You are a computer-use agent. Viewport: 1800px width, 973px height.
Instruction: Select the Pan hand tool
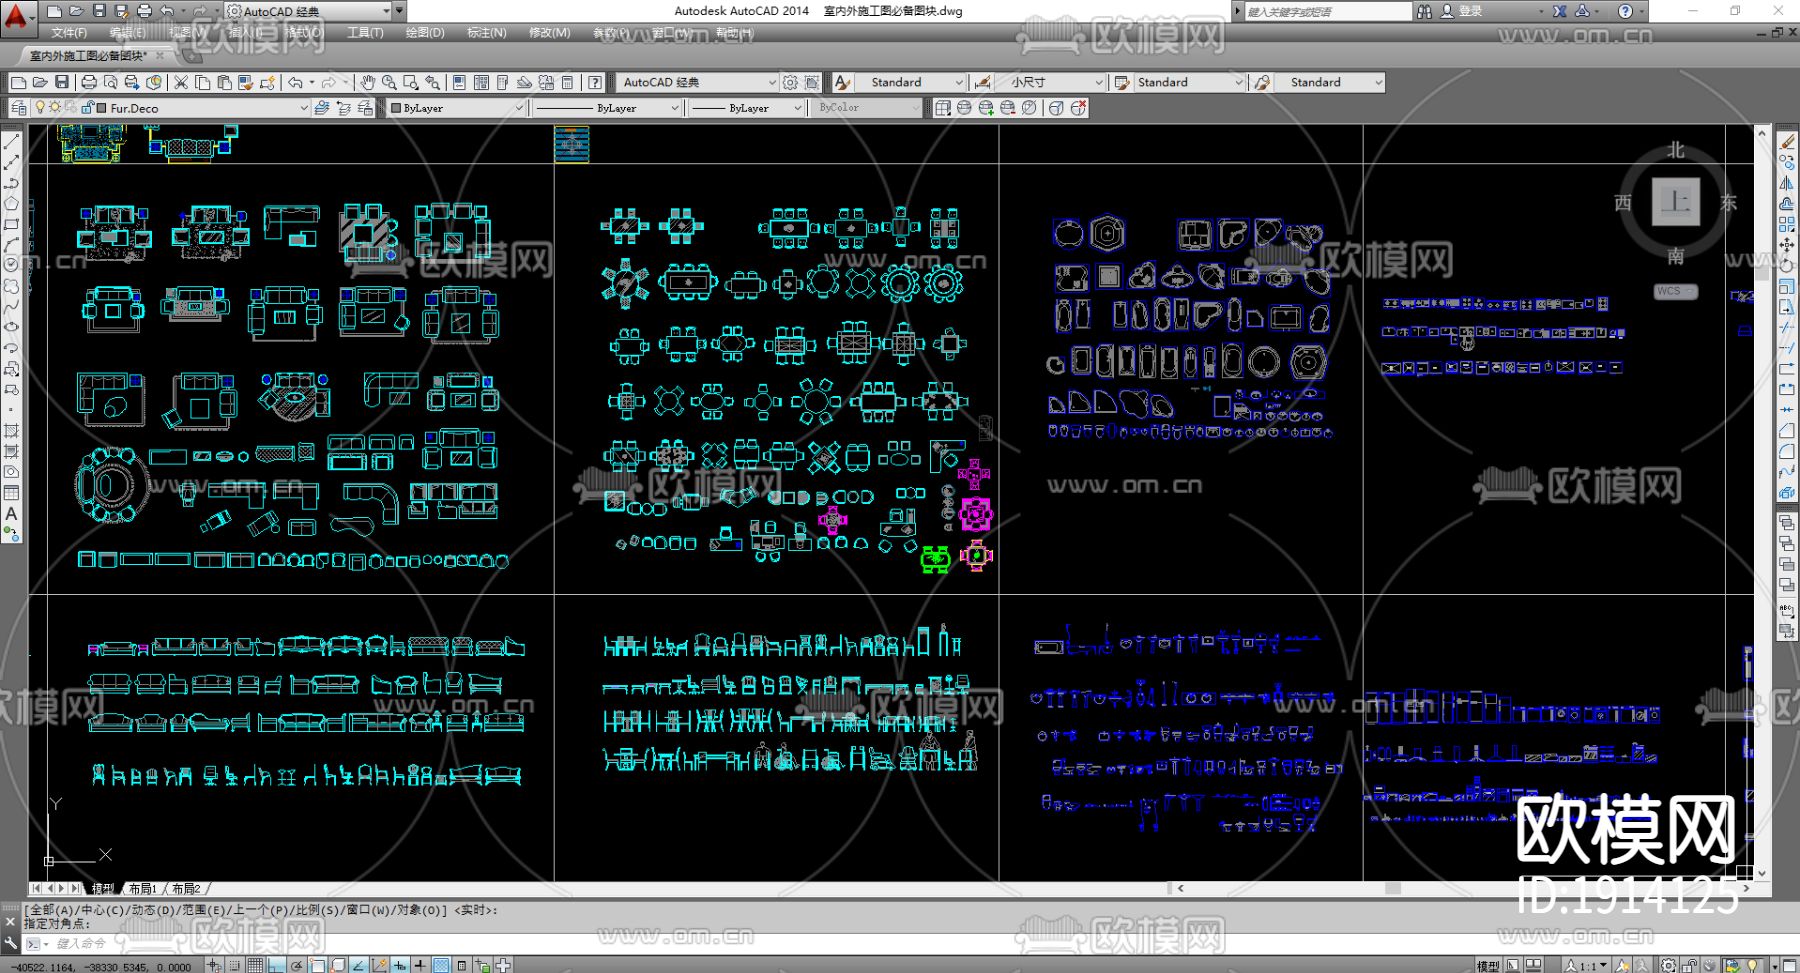[x=368, y=82]
